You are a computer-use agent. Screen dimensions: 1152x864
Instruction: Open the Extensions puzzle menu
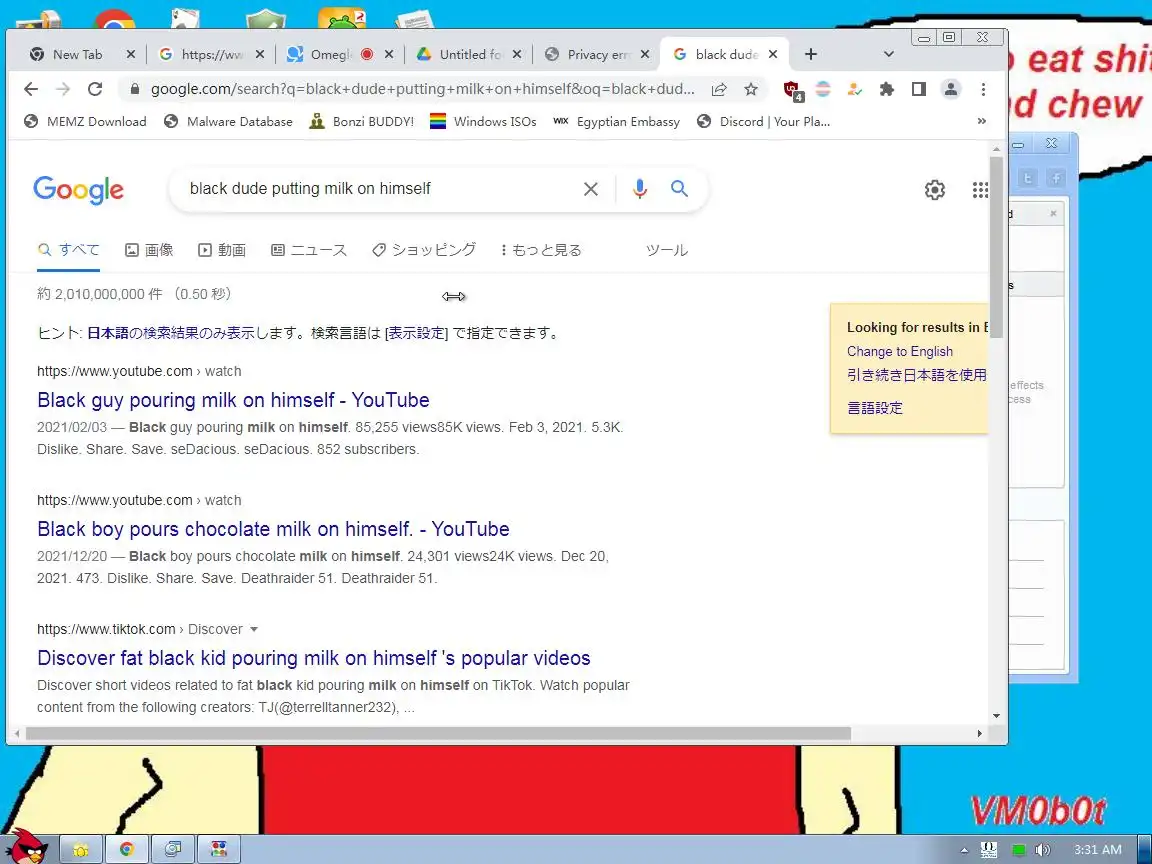(887, 89)
